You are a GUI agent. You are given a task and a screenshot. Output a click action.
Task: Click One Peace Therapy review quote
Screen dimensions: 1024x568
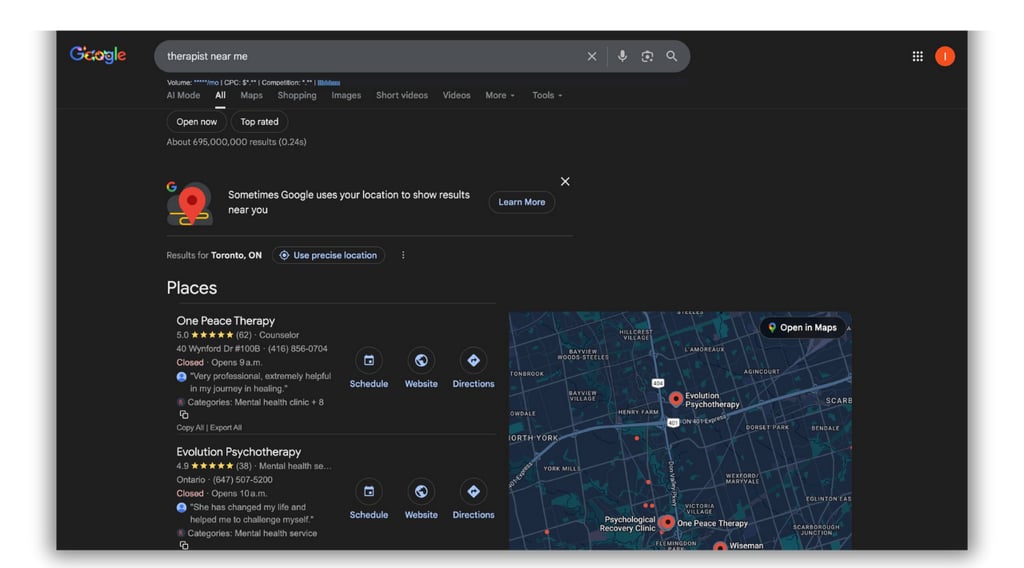(x=260, y=383)
